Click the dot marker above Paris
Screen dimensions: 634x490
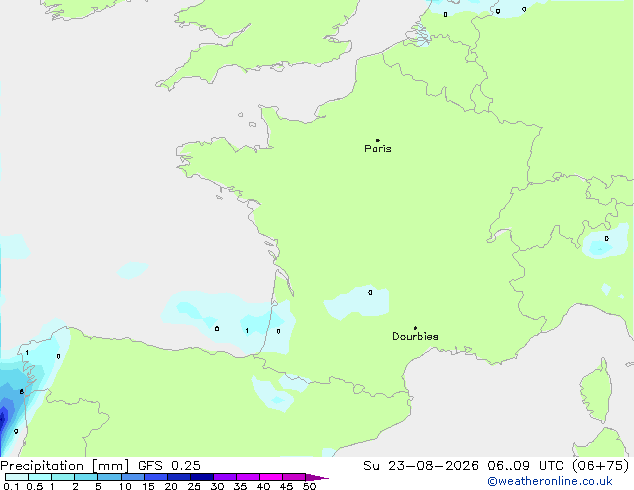tap(378, 140)
